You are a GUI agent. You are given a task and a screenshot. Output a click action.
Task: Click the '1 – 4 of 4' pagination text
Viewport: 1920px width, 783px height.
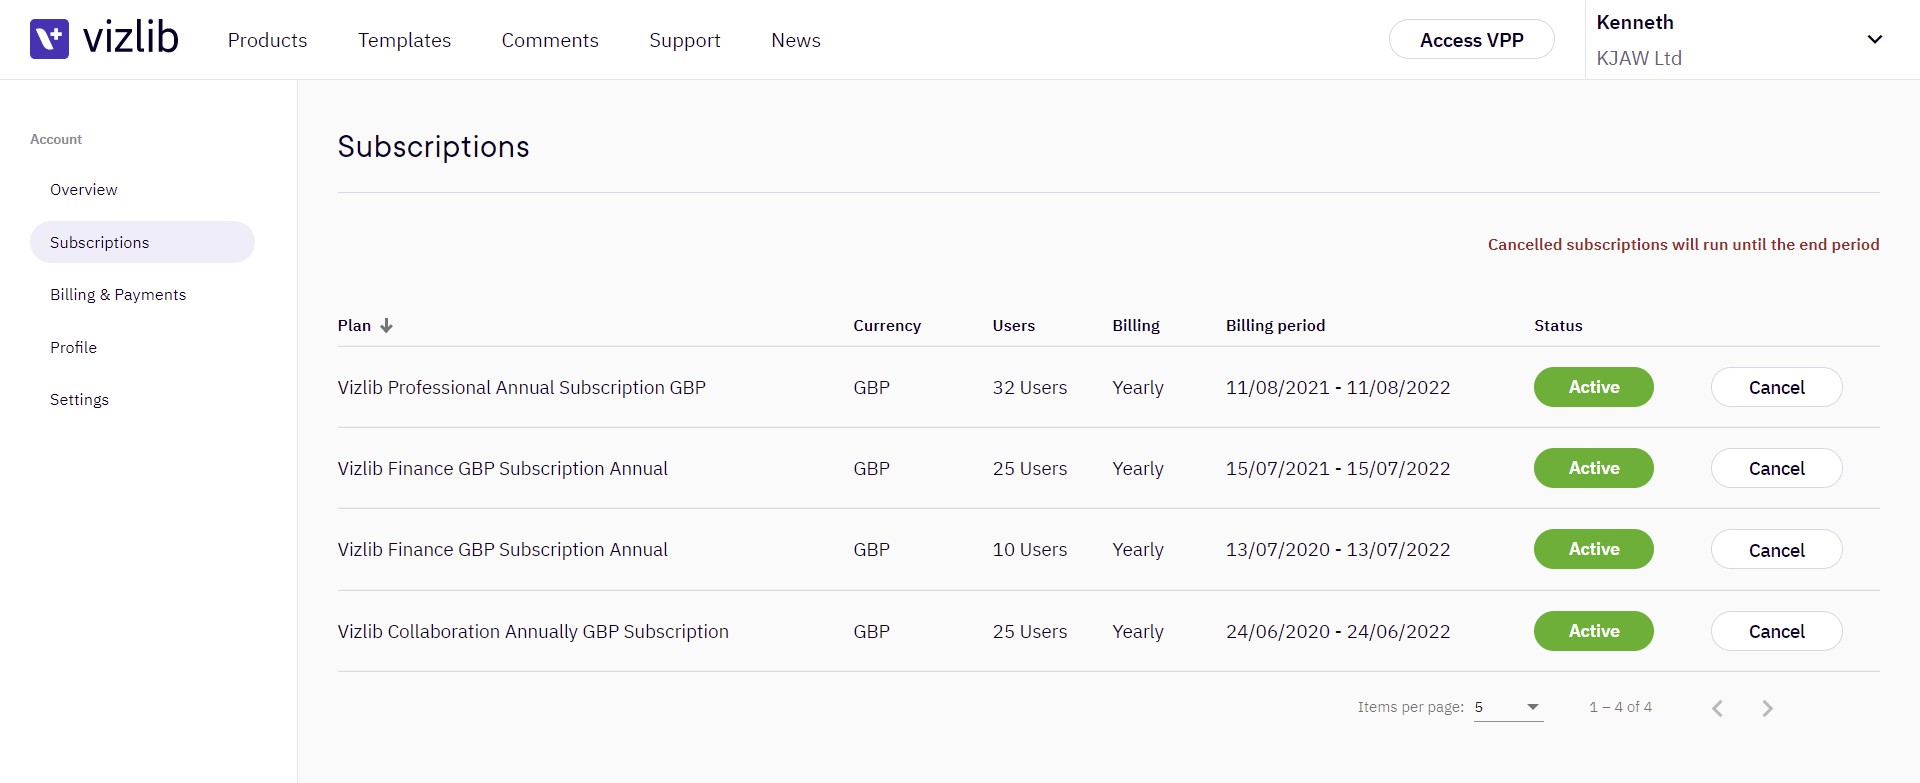(1620, 707)
